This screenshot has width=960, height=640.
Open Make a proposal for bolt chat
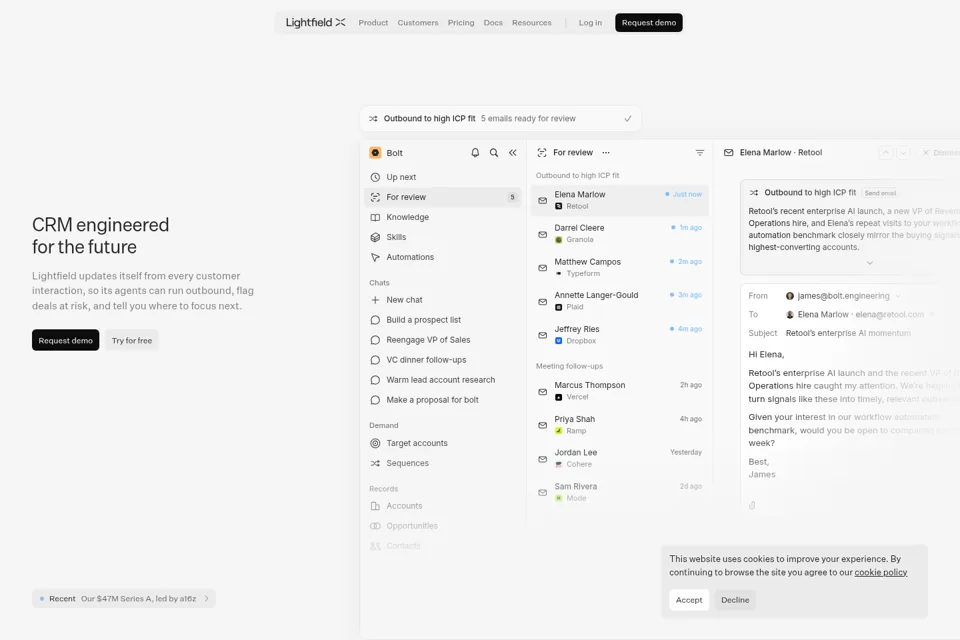tap(443, 400)
